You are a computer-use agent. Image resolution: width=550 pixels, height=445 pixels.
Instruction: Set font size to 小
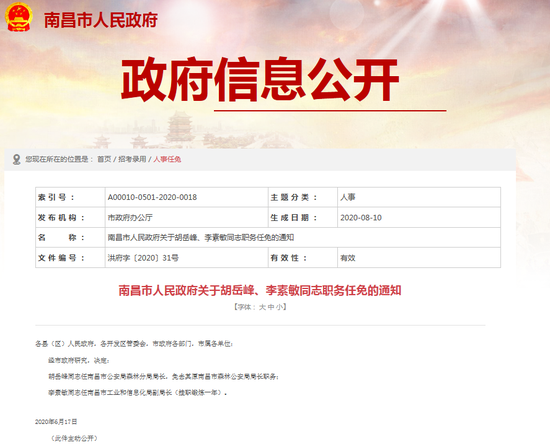tap(279, 307)
